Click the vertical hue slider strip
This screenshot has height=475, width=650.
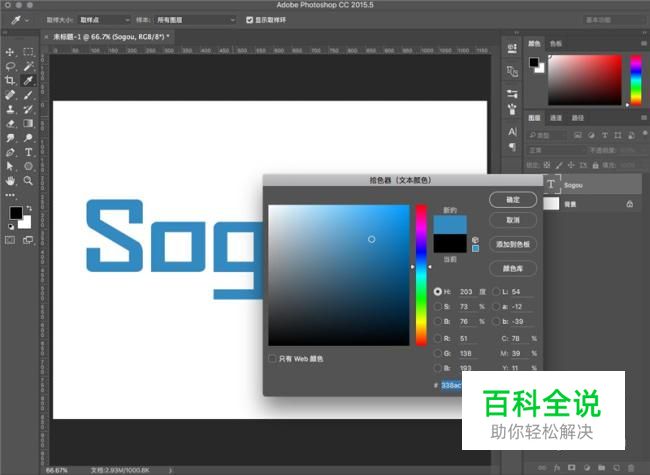coord(421,274)
